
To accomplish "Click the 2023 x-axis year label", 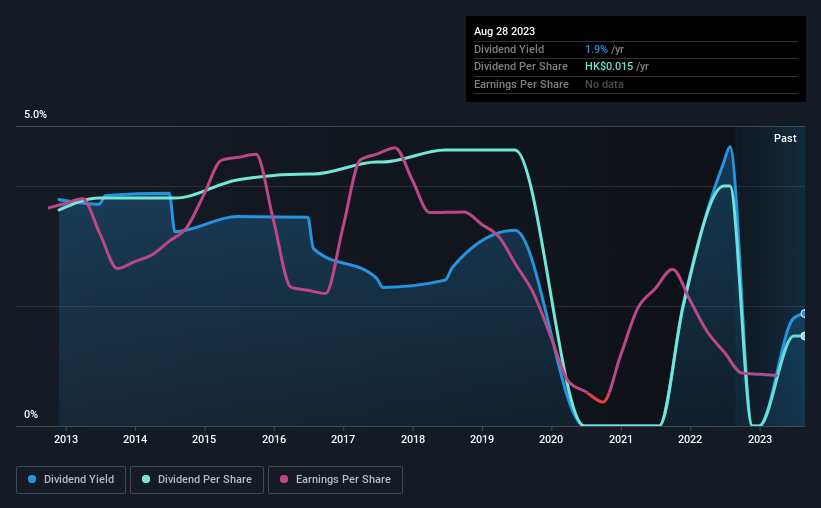I will 759,439.
